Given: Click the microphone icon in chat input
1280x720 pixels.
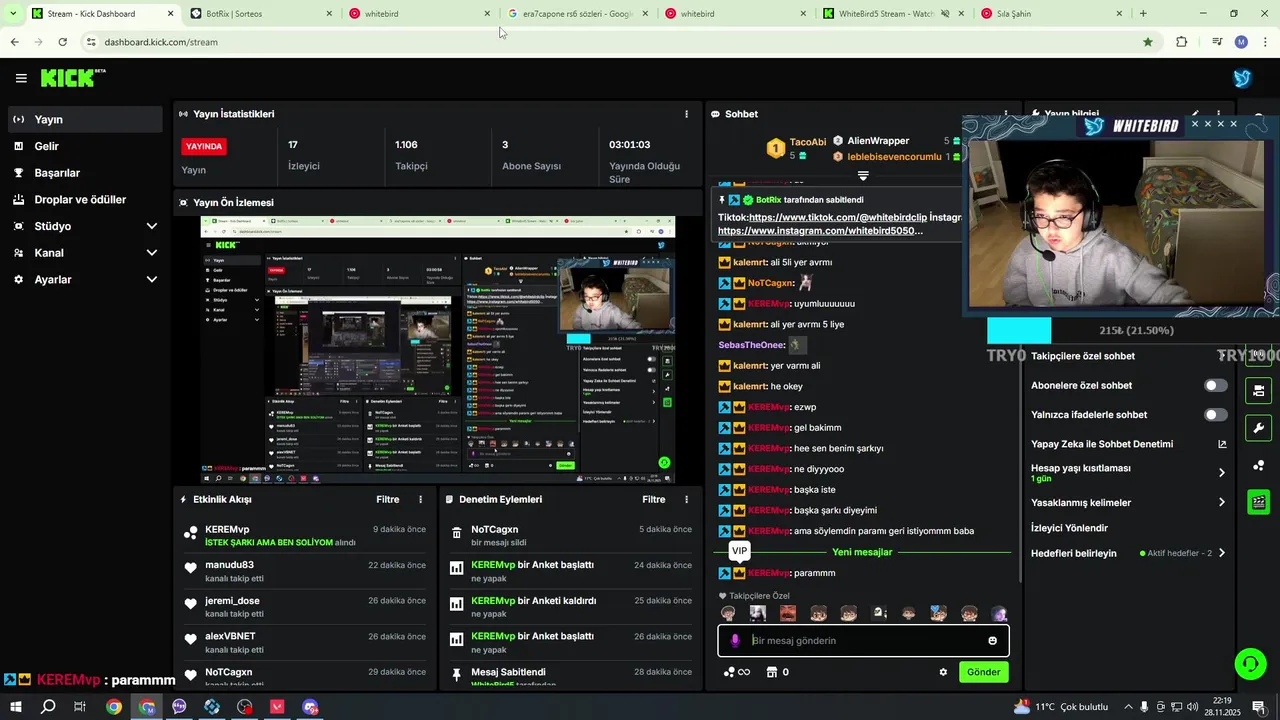Looking at the screenshot, I should 735,641.
